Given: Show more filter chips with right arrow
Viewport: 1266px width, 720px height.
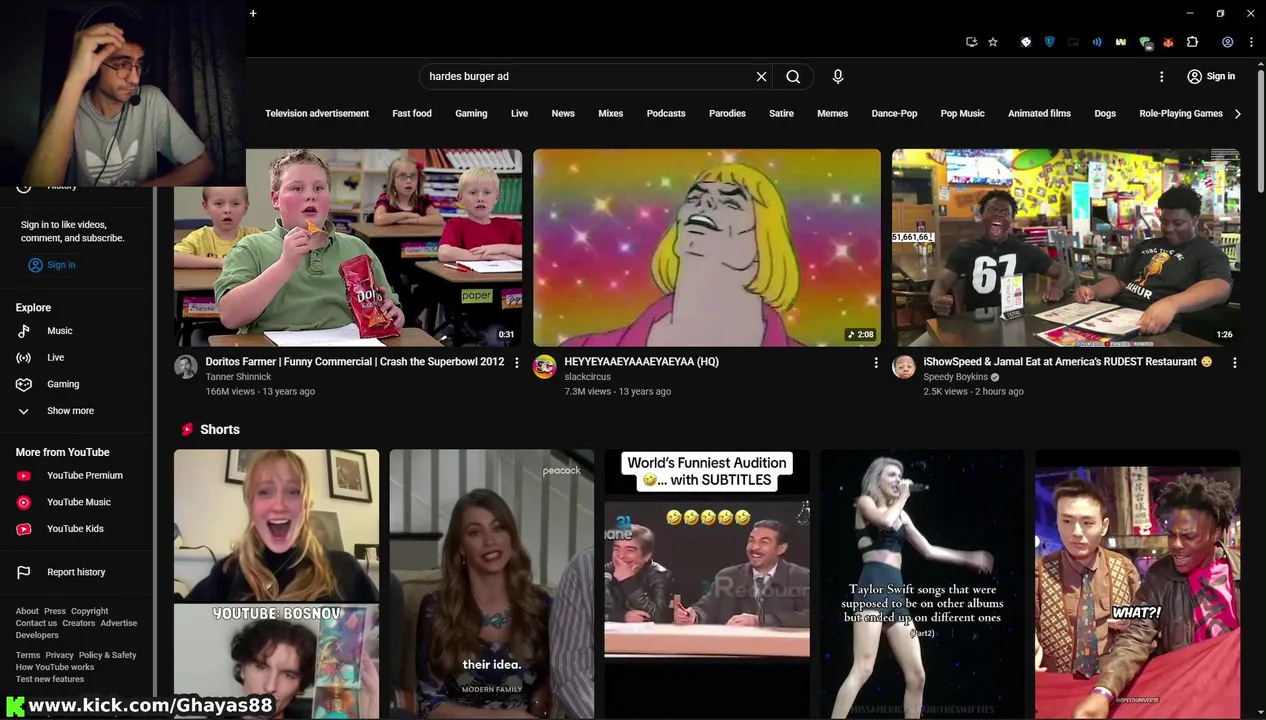Looking at the screenshot, I should (x=1238, y=114).
